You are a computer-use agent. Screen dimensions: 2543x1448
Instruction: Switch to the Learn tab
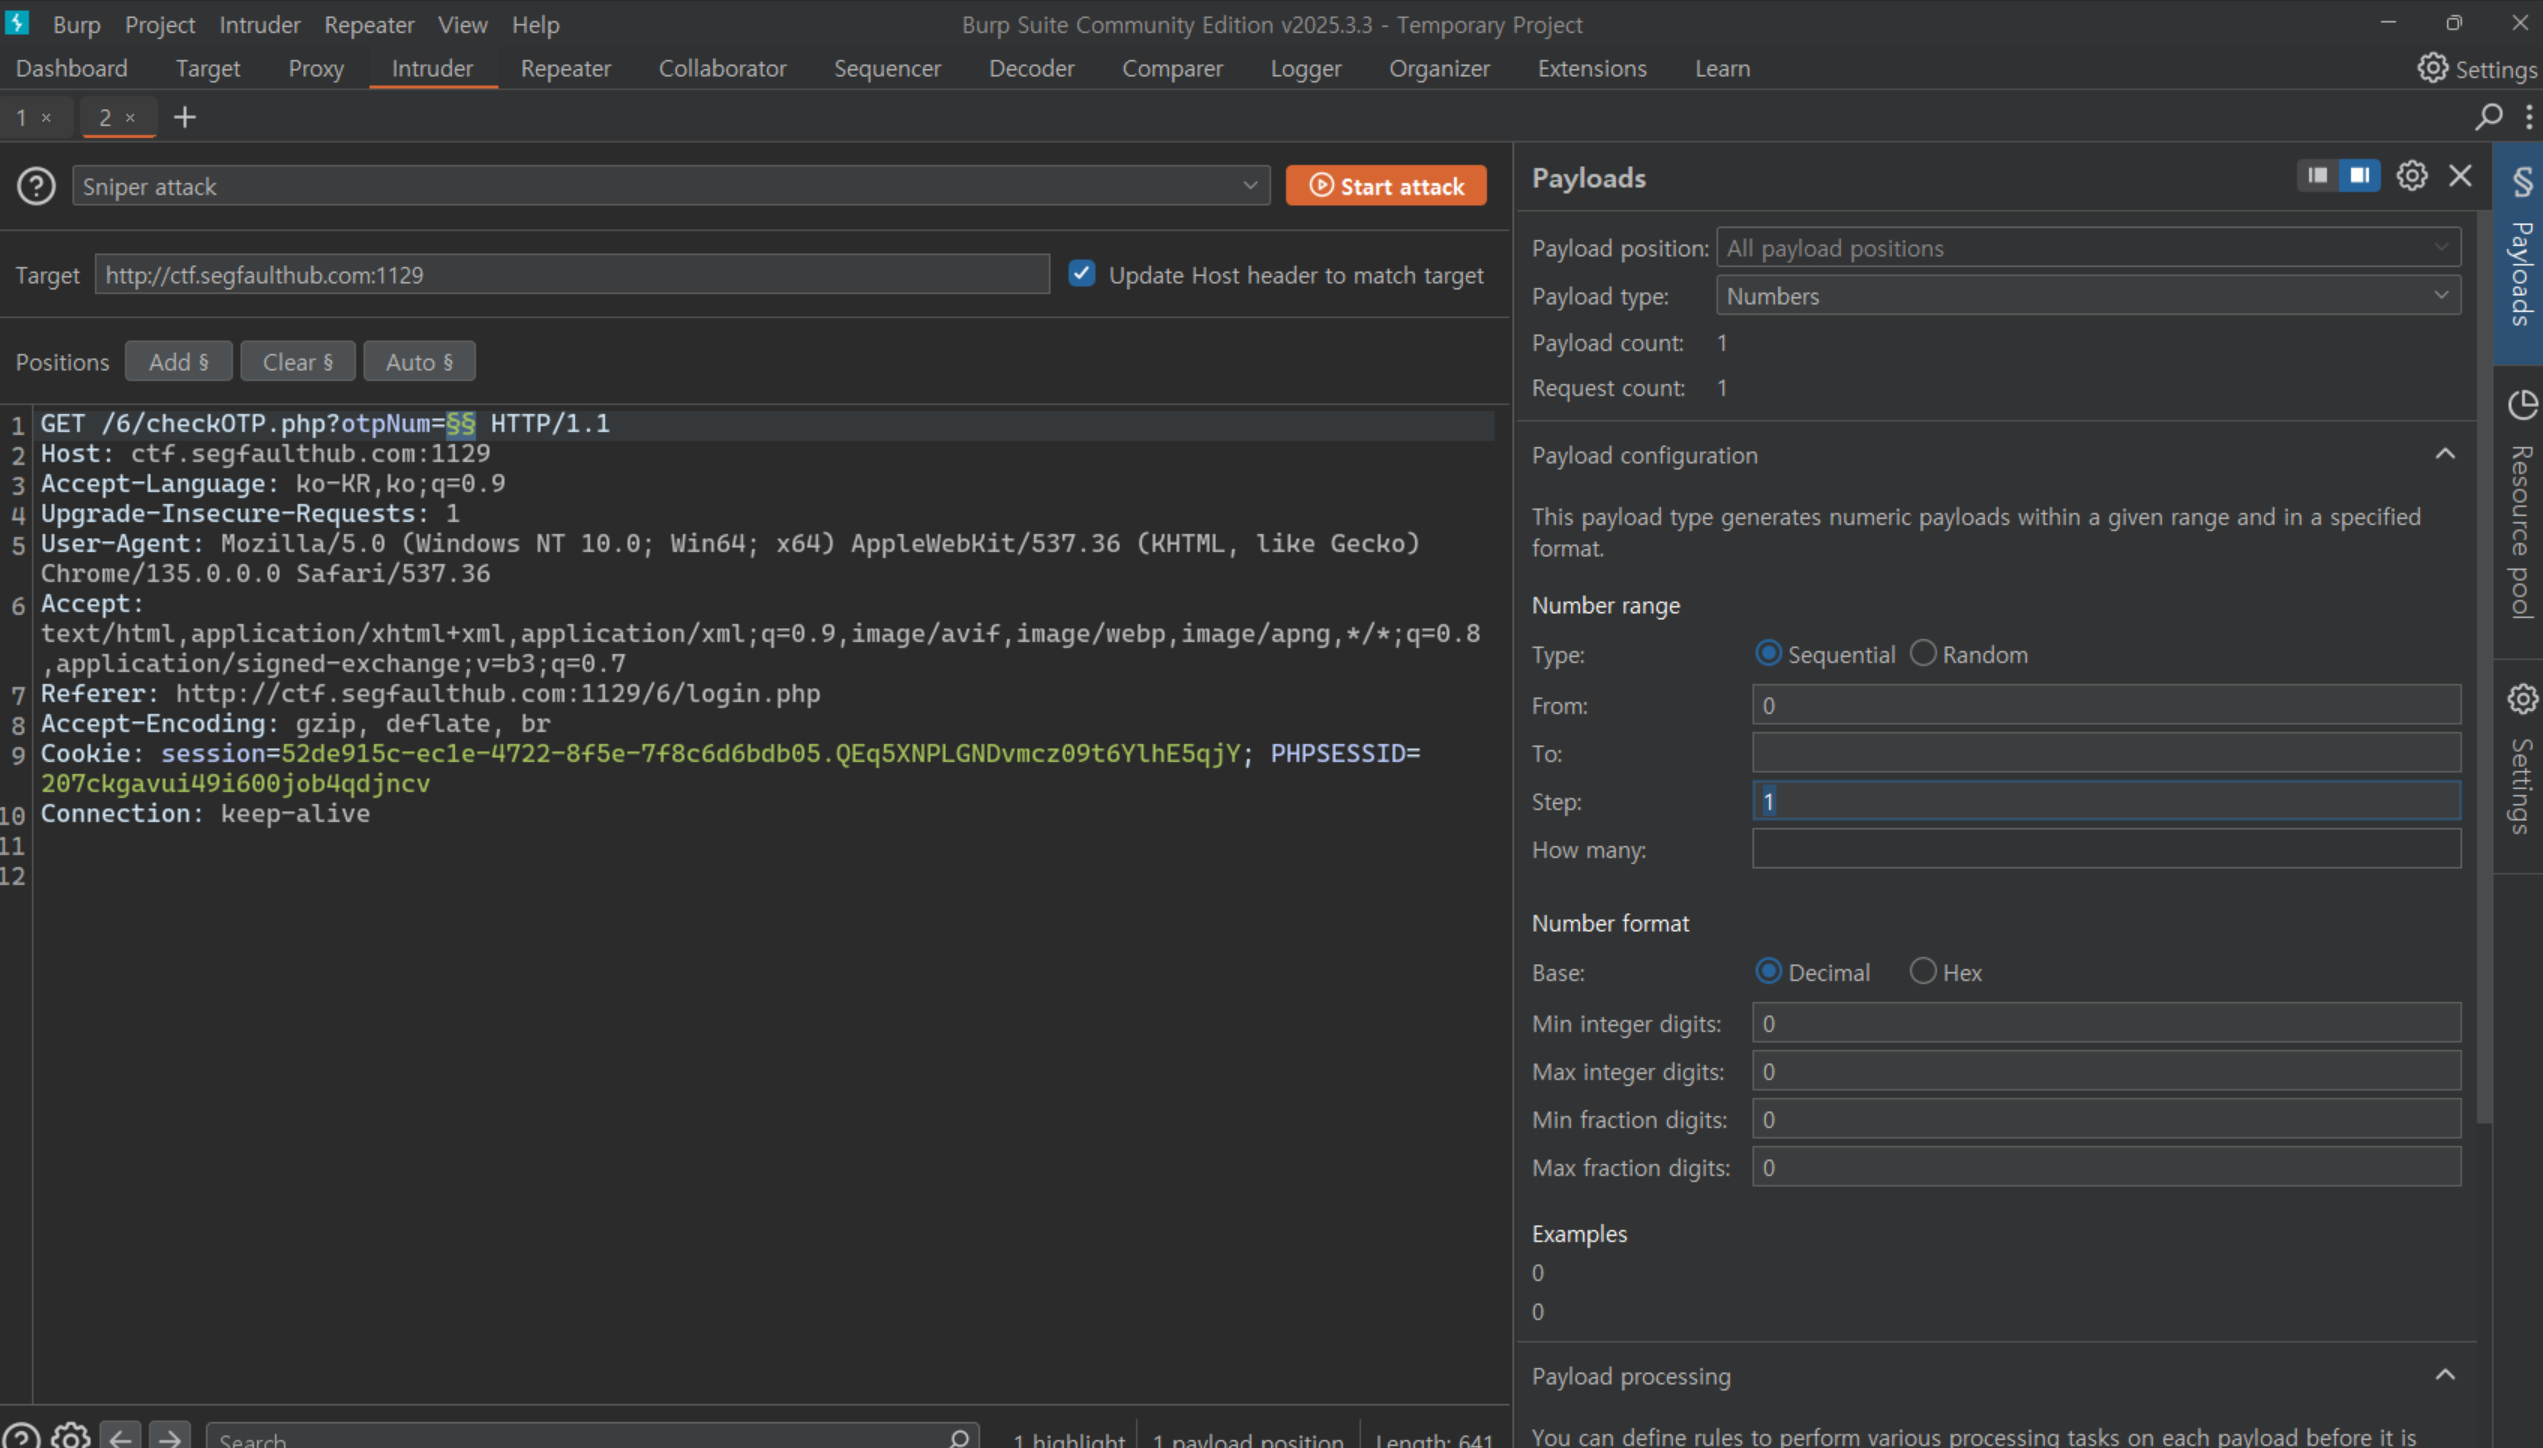pyautogui.click(x=1722, y=68)
